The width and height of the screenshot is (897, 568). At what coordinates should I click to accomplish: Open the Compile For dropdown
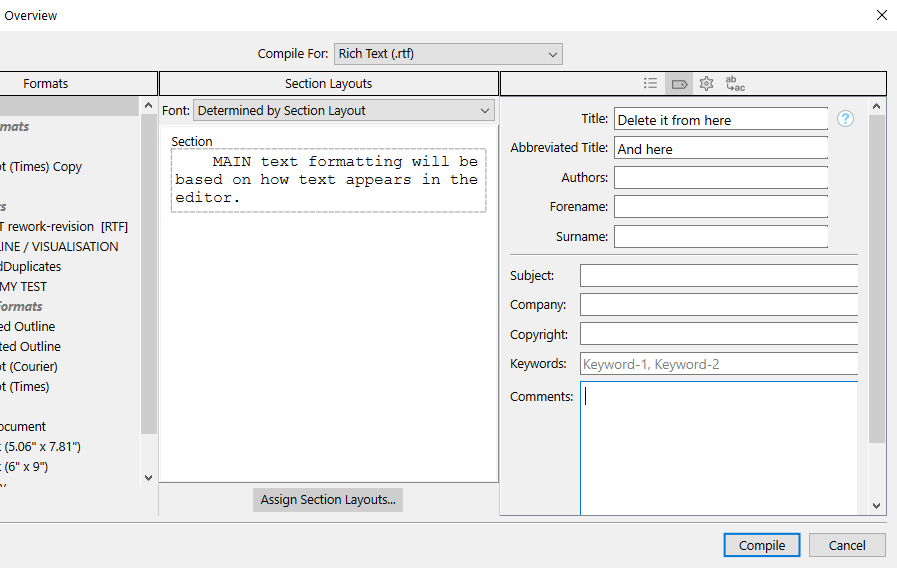[x=448, y=54]
